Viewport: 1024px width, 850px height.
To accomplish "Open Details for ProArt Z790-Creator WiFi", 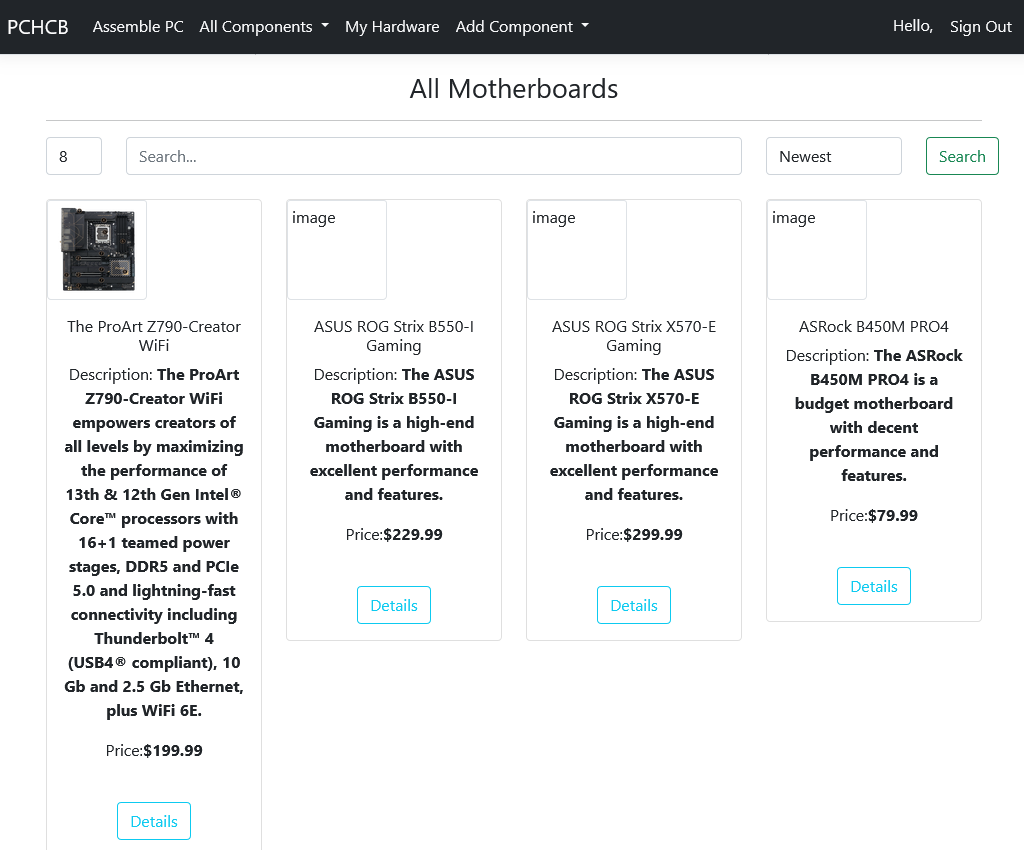I will 154,821.
